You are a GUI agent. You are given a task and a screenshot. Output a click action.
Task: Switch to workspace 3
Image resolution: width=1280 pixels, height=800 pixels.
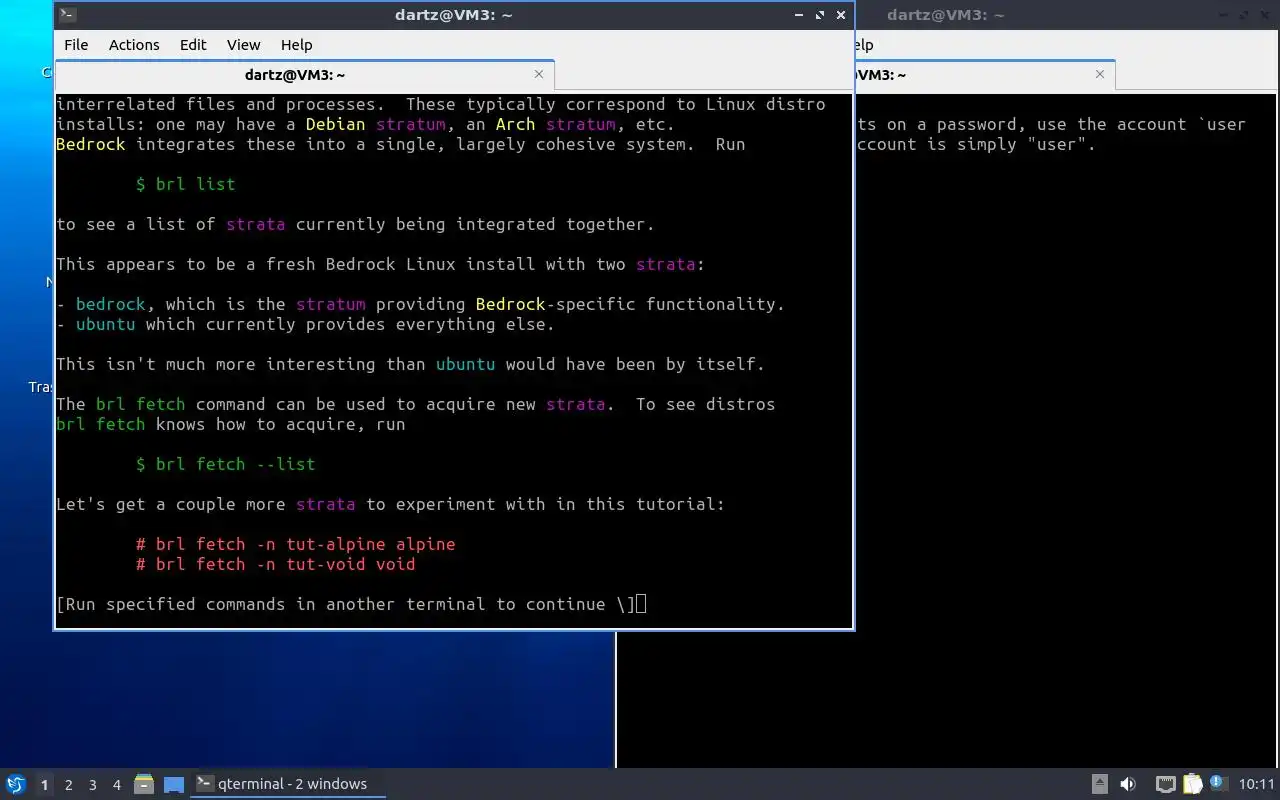(x=92, y=785)
